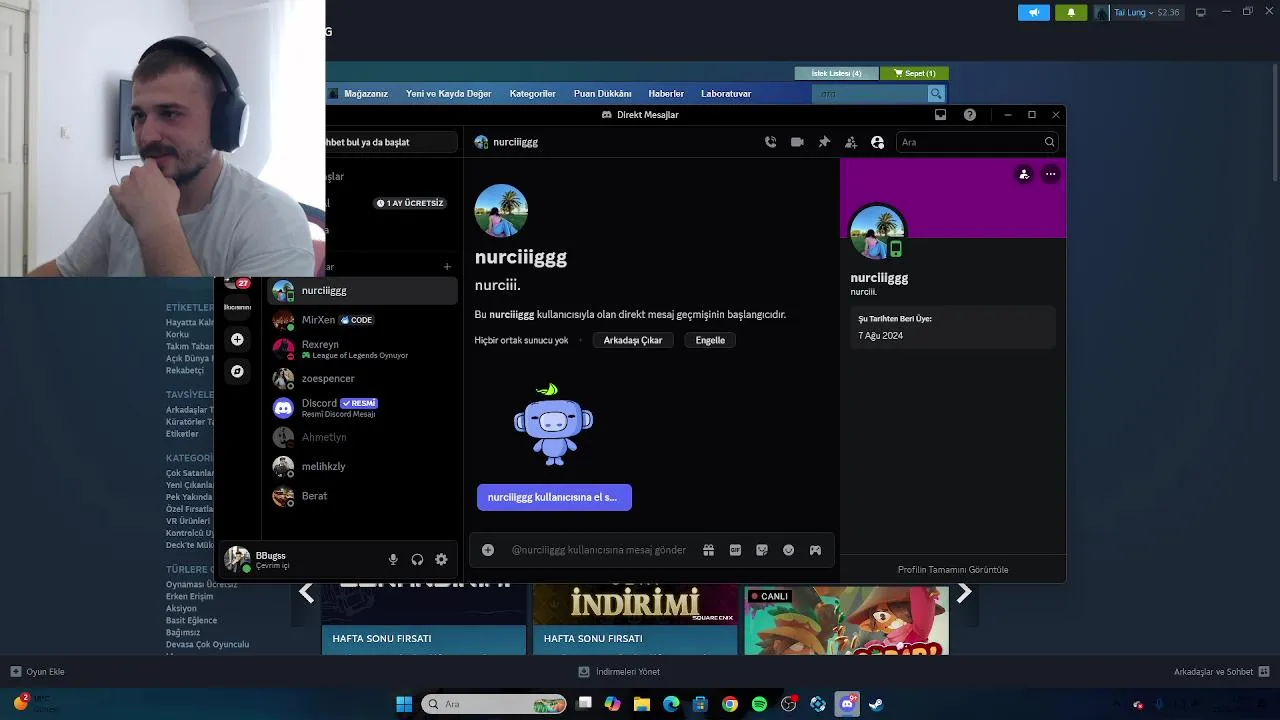Open Arkadaşlar ve Sohbet in Steam
The height and width of the screenshot is (720, 1280).
click(1221, 672)
